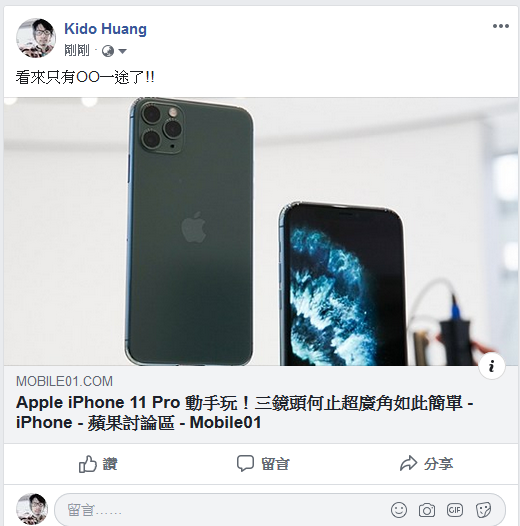Insert a GIF in the comment
This screenshot has width=520, height=526.
coord(455,510)
